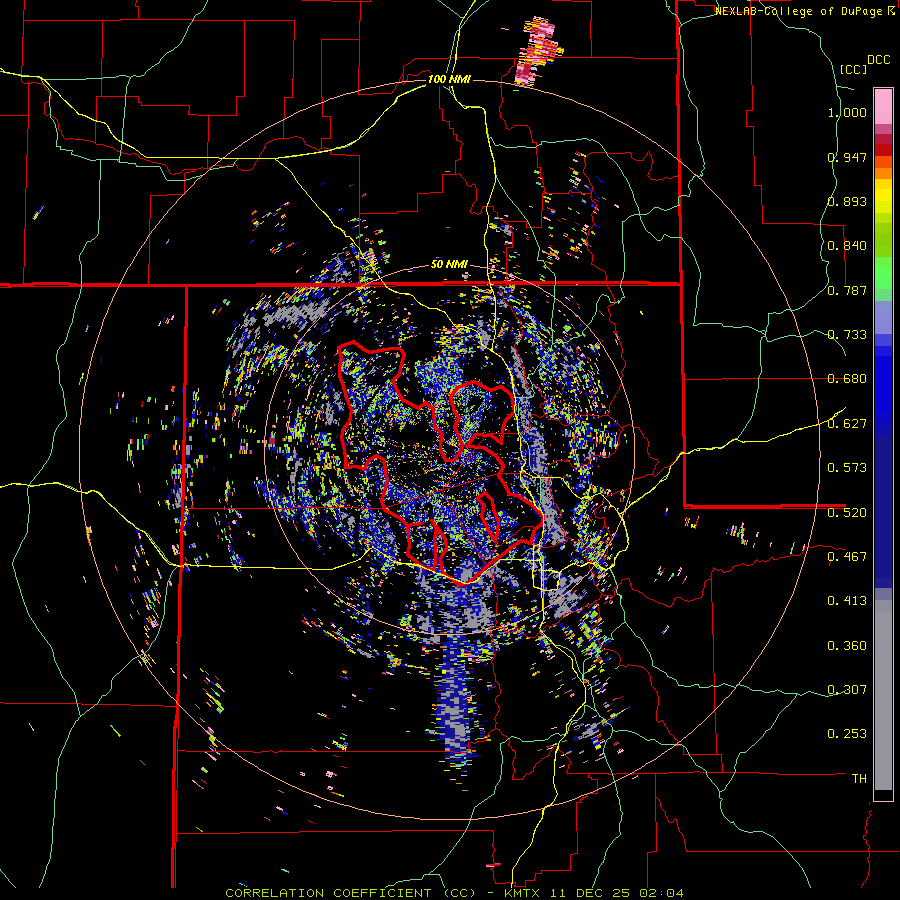Click the 0.840 legend value
The image size is (900, 900).
(x=847, y=246)
